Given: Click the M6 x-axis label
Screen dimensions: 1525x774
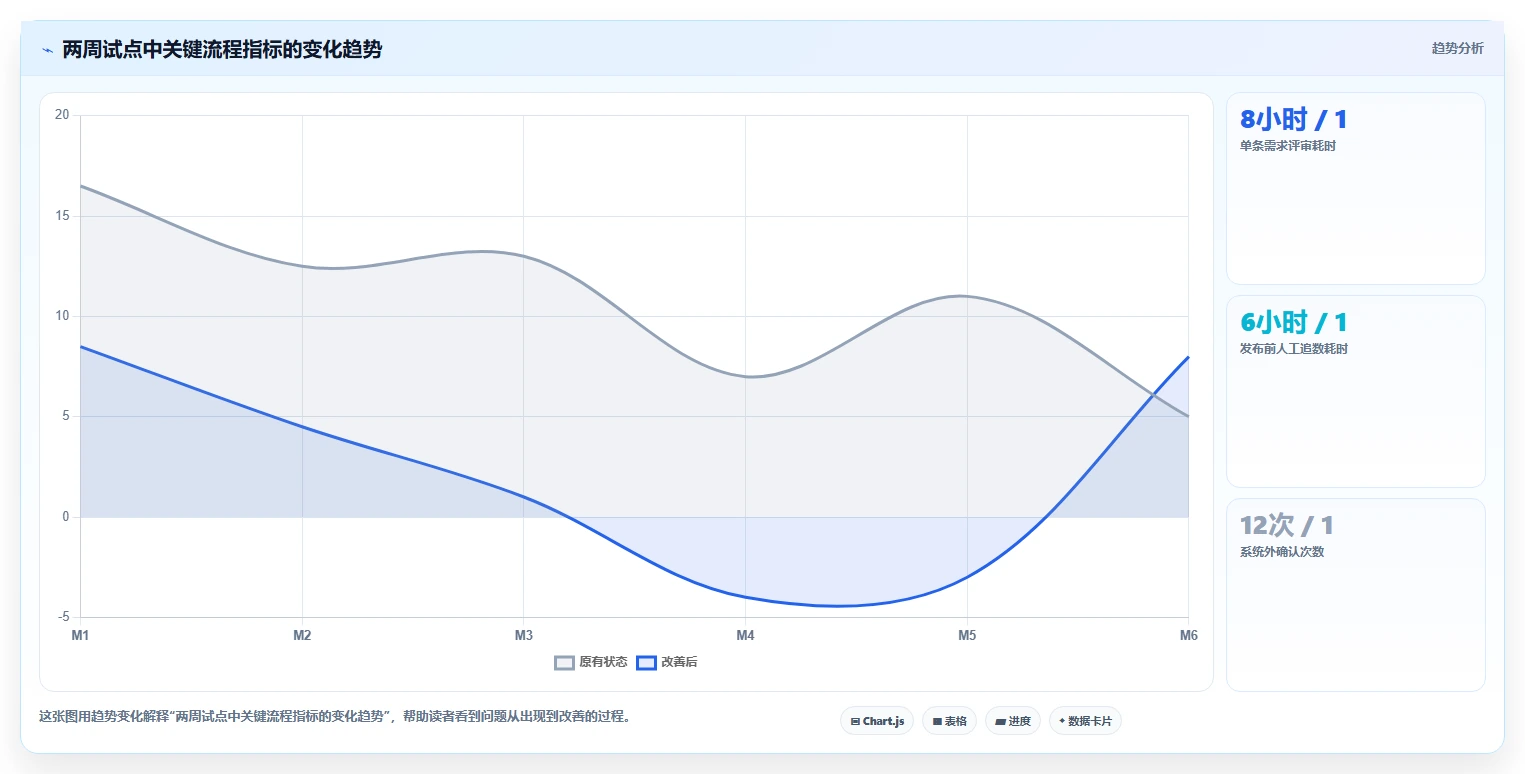Looking at the screenshot, I should pyautogui.click(x=1188, y=635).
